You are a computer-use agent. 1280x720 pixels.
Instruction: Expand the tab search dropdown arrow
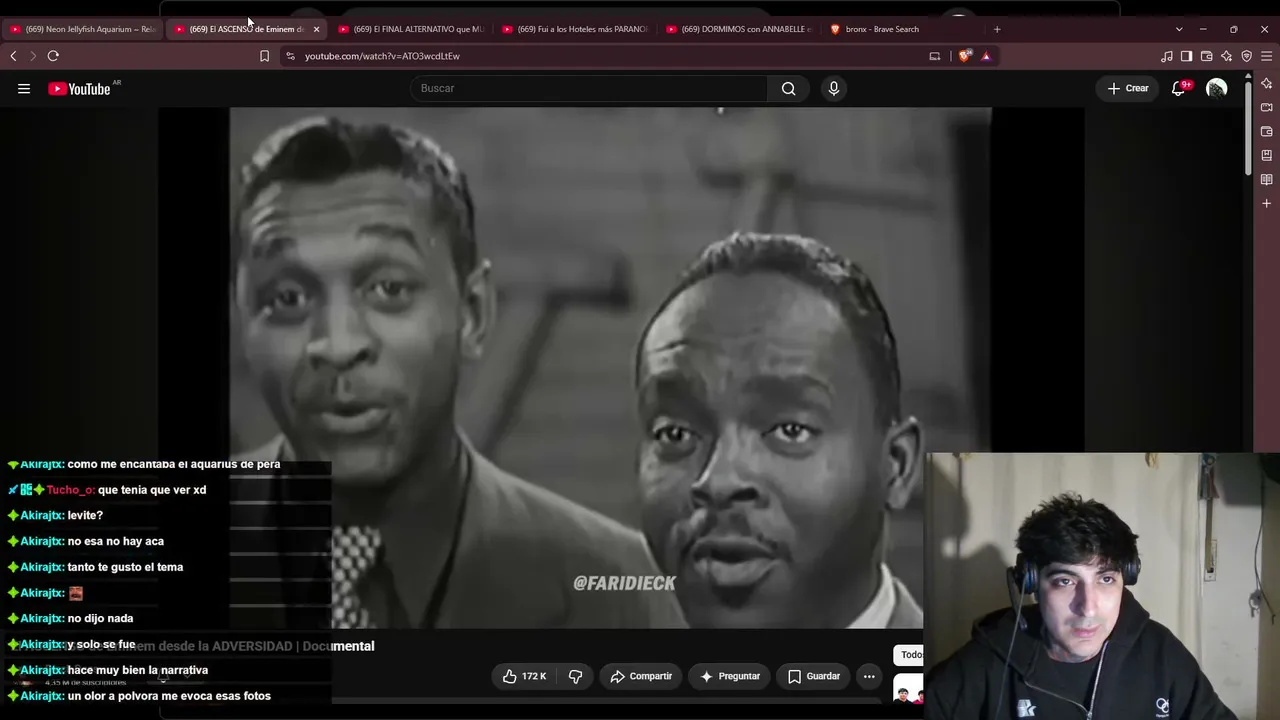1179,29
